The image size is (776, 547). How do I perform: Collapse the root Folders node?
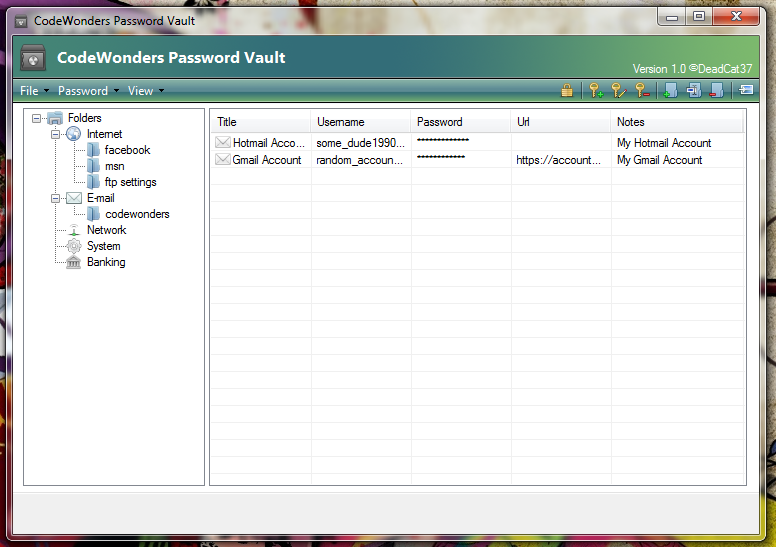tap(36, 118)
